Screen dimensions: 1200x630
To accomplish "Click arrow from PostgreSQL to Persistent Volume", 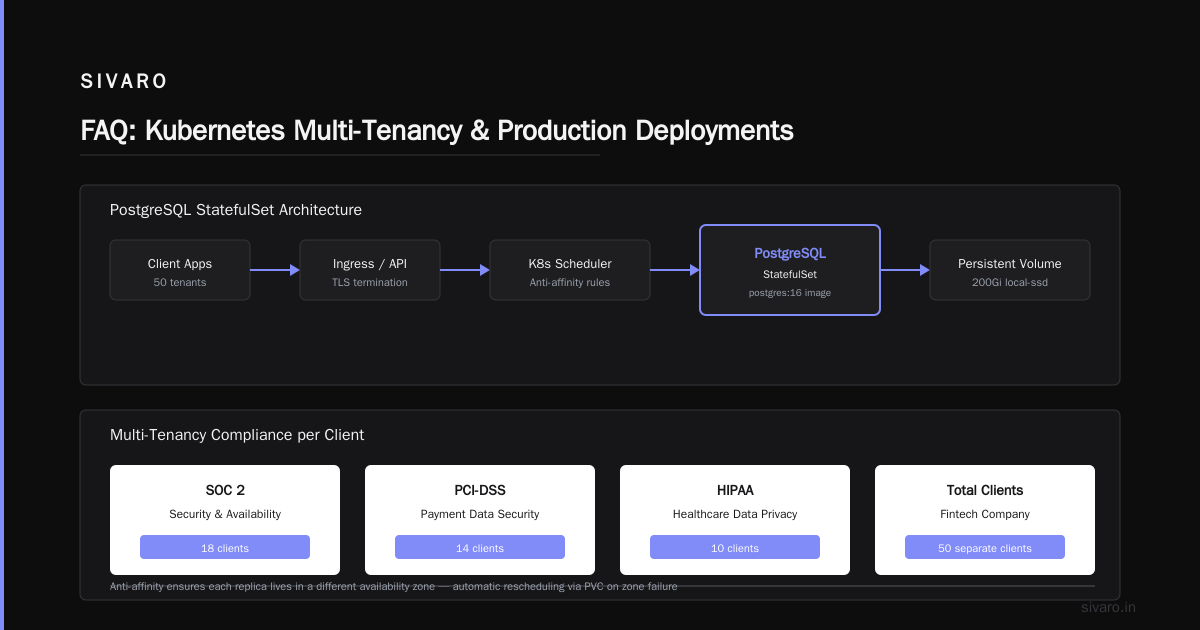I will pos(905,270).
